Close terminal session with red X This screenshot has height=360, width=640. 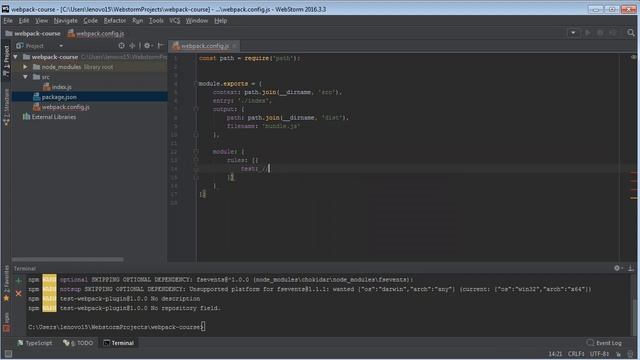18,293
